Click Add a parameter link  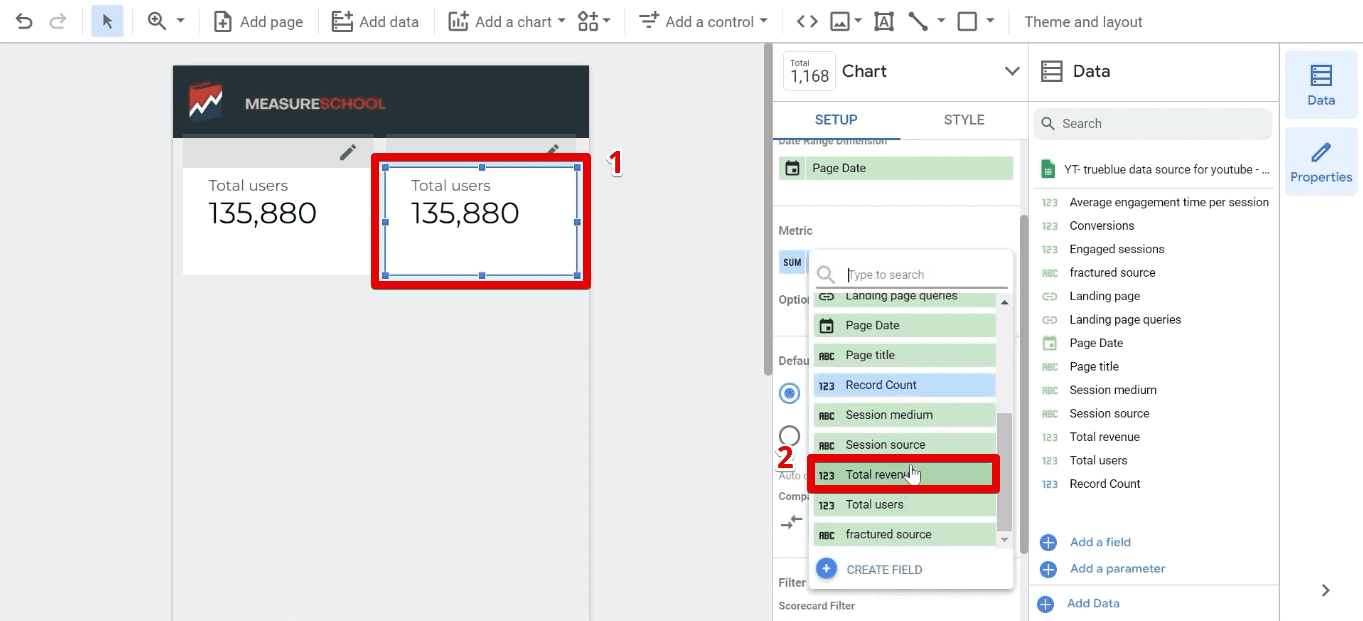(1117, 569)
